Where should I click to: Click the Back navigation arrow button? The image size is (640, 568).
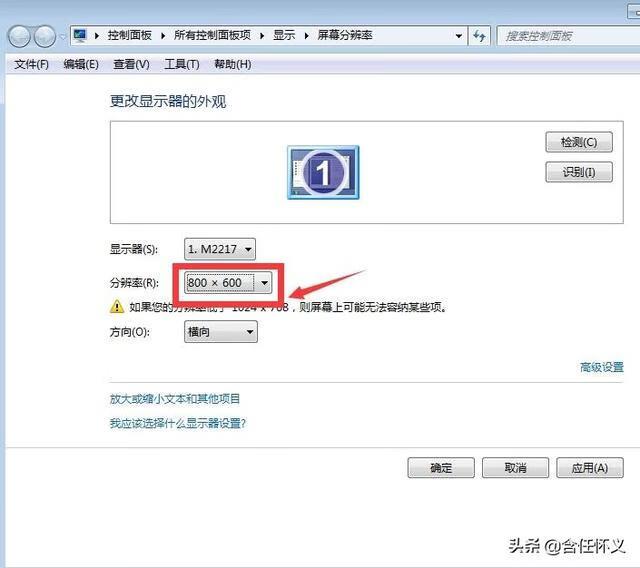coord(19,36)
